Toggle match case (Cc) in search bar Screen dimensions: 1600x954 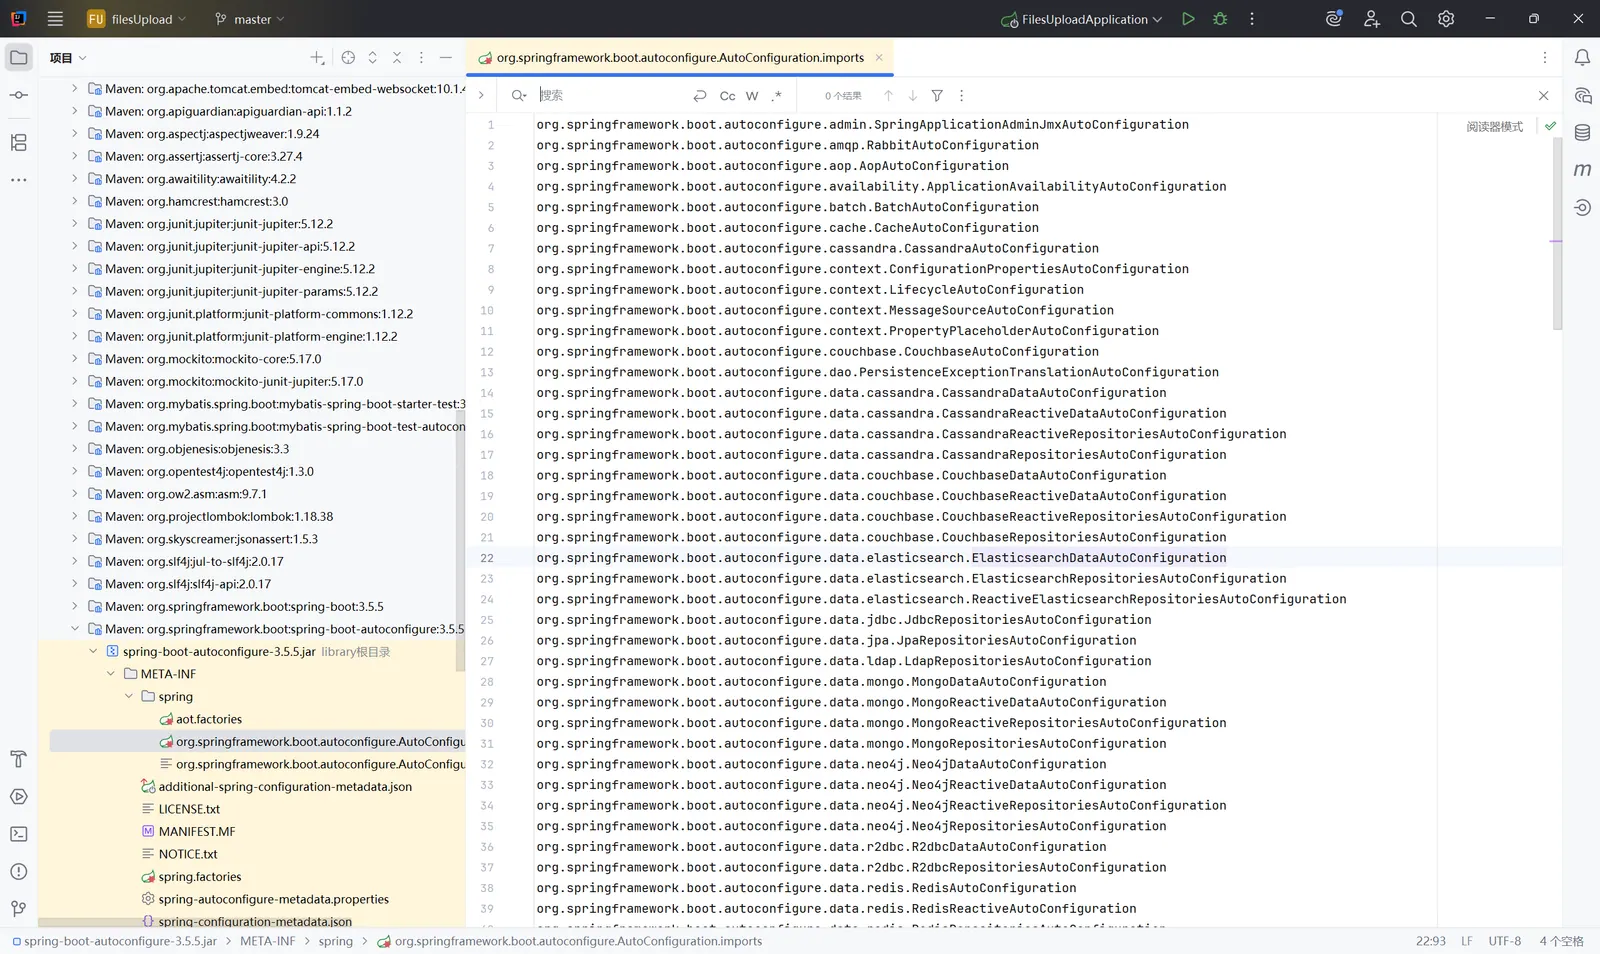[727, 96]
